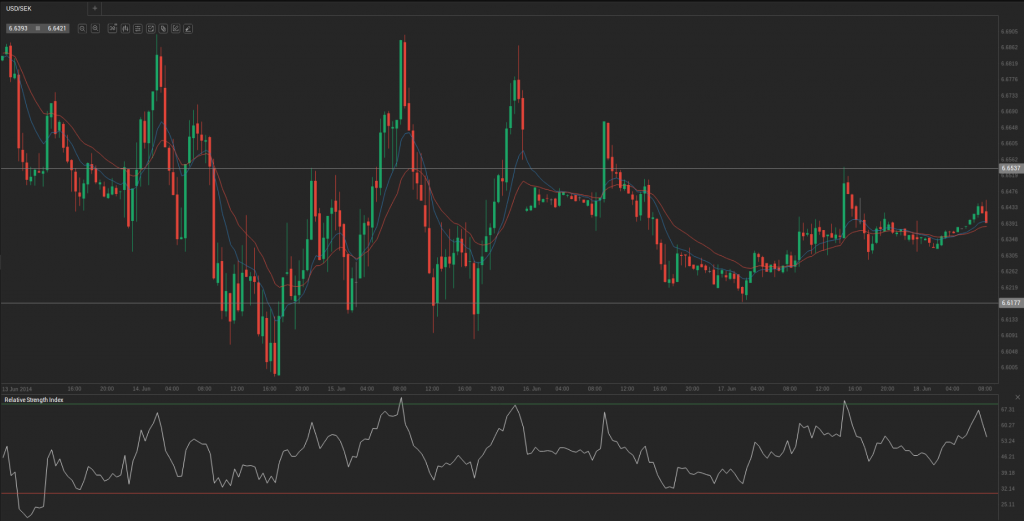Switch to the USD/SEK chart tab

tap(24, 8)
